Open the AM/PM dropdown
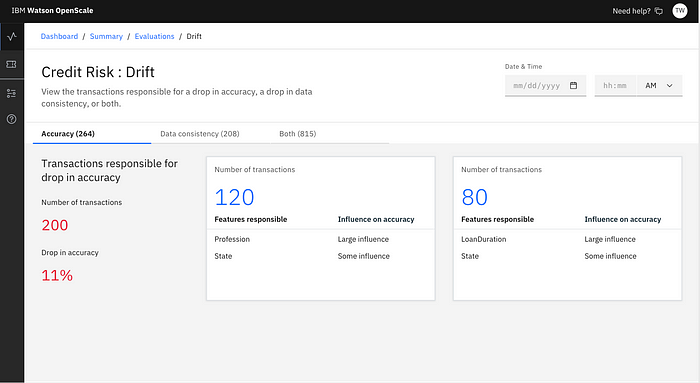The height and width of the screenshot is (383, 700). coord(659,86)
